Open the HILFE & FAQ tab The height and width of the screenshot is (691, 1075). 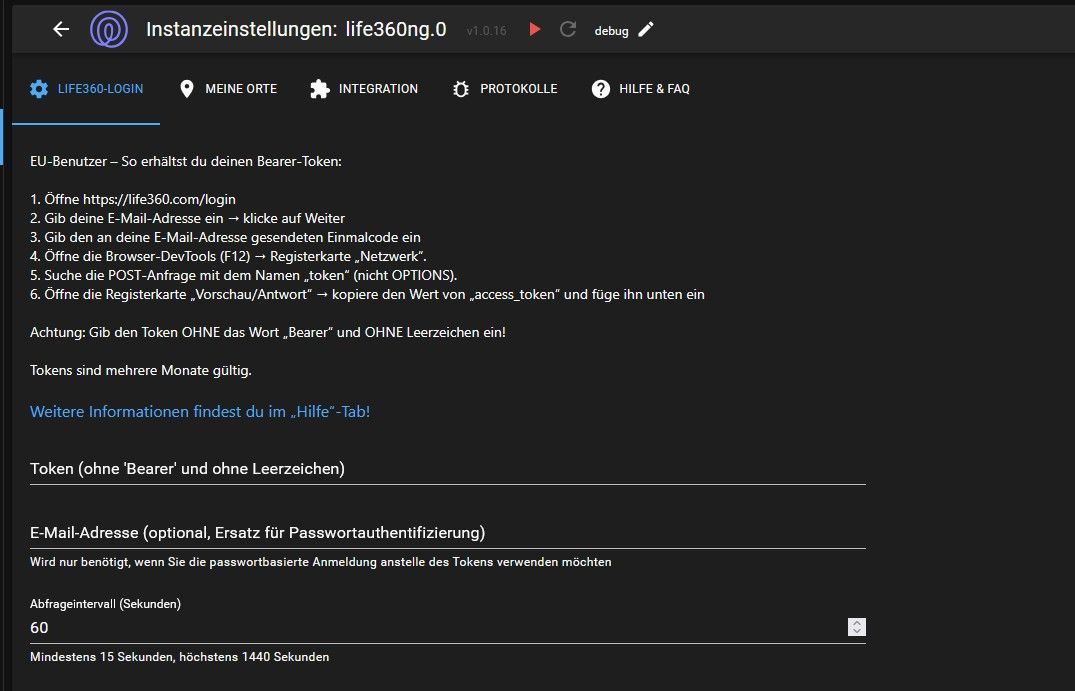click(640, 89)
